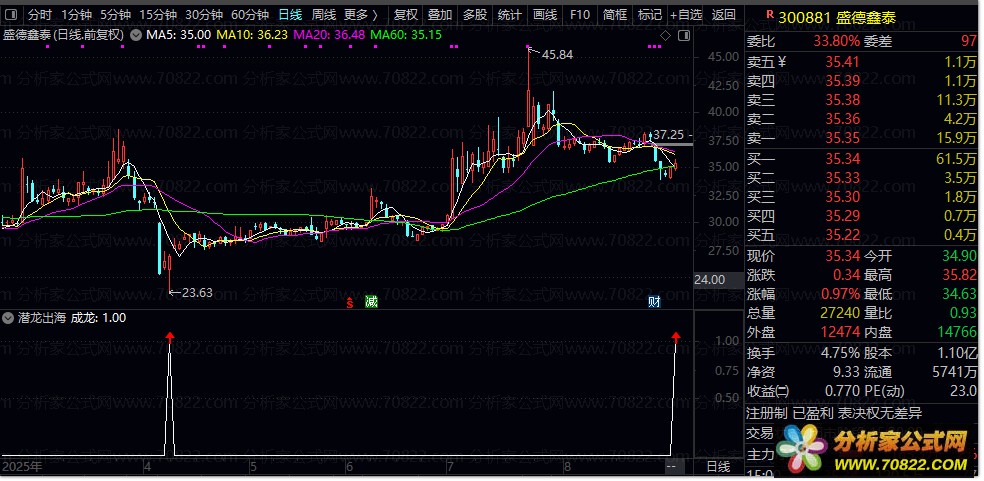The width and height of the screenshot is (984, 481).
Task: Click the 37.25 price line label
Action: 668,135
